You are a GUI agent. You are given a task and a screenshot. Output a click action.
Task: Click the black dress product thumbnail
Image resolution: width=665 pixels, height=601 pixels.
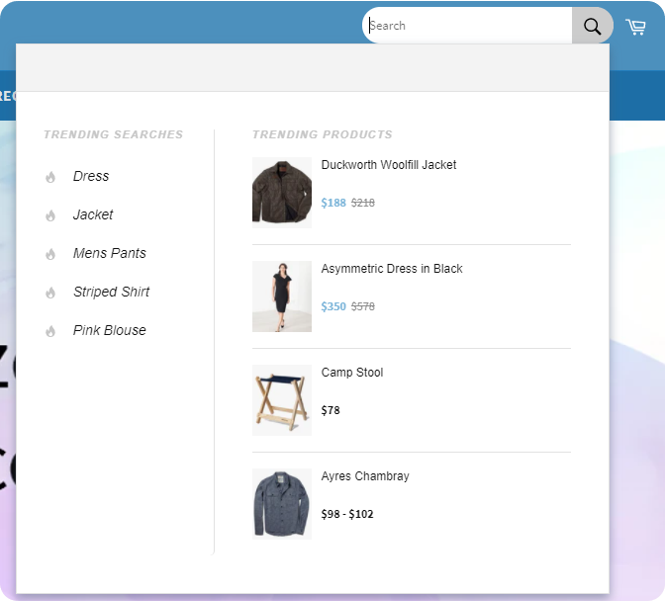tap(282, 296)
